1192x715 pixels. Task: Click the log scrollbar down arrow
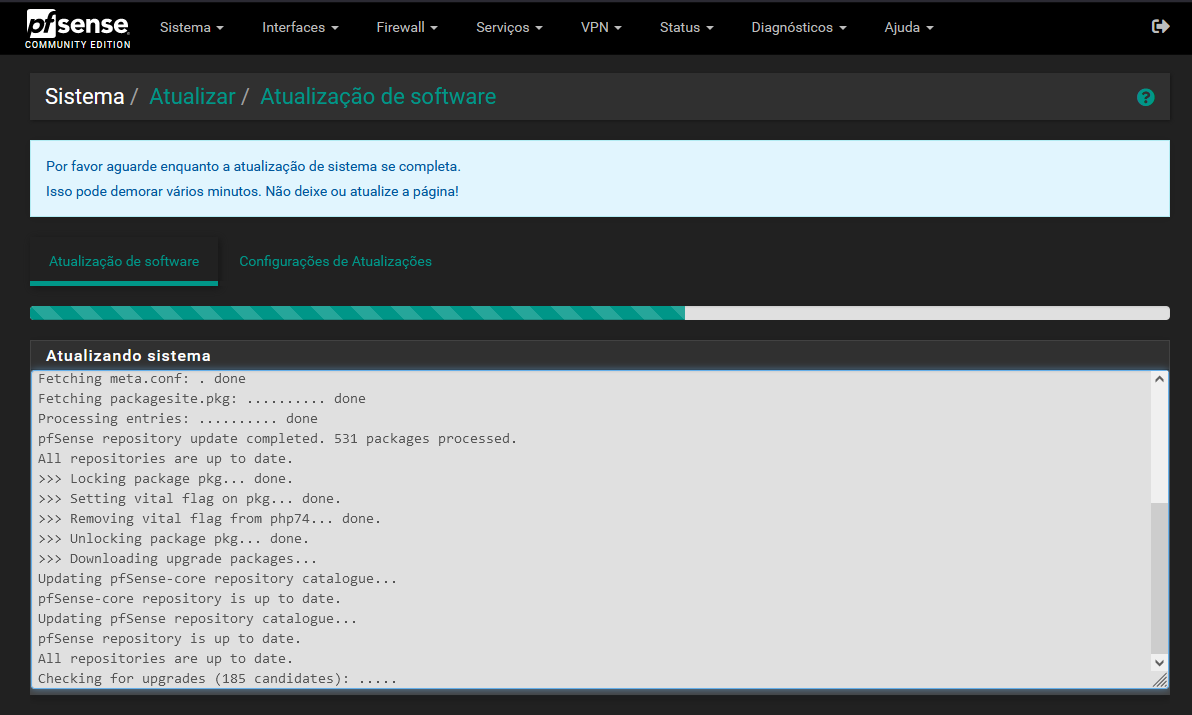1159,662
